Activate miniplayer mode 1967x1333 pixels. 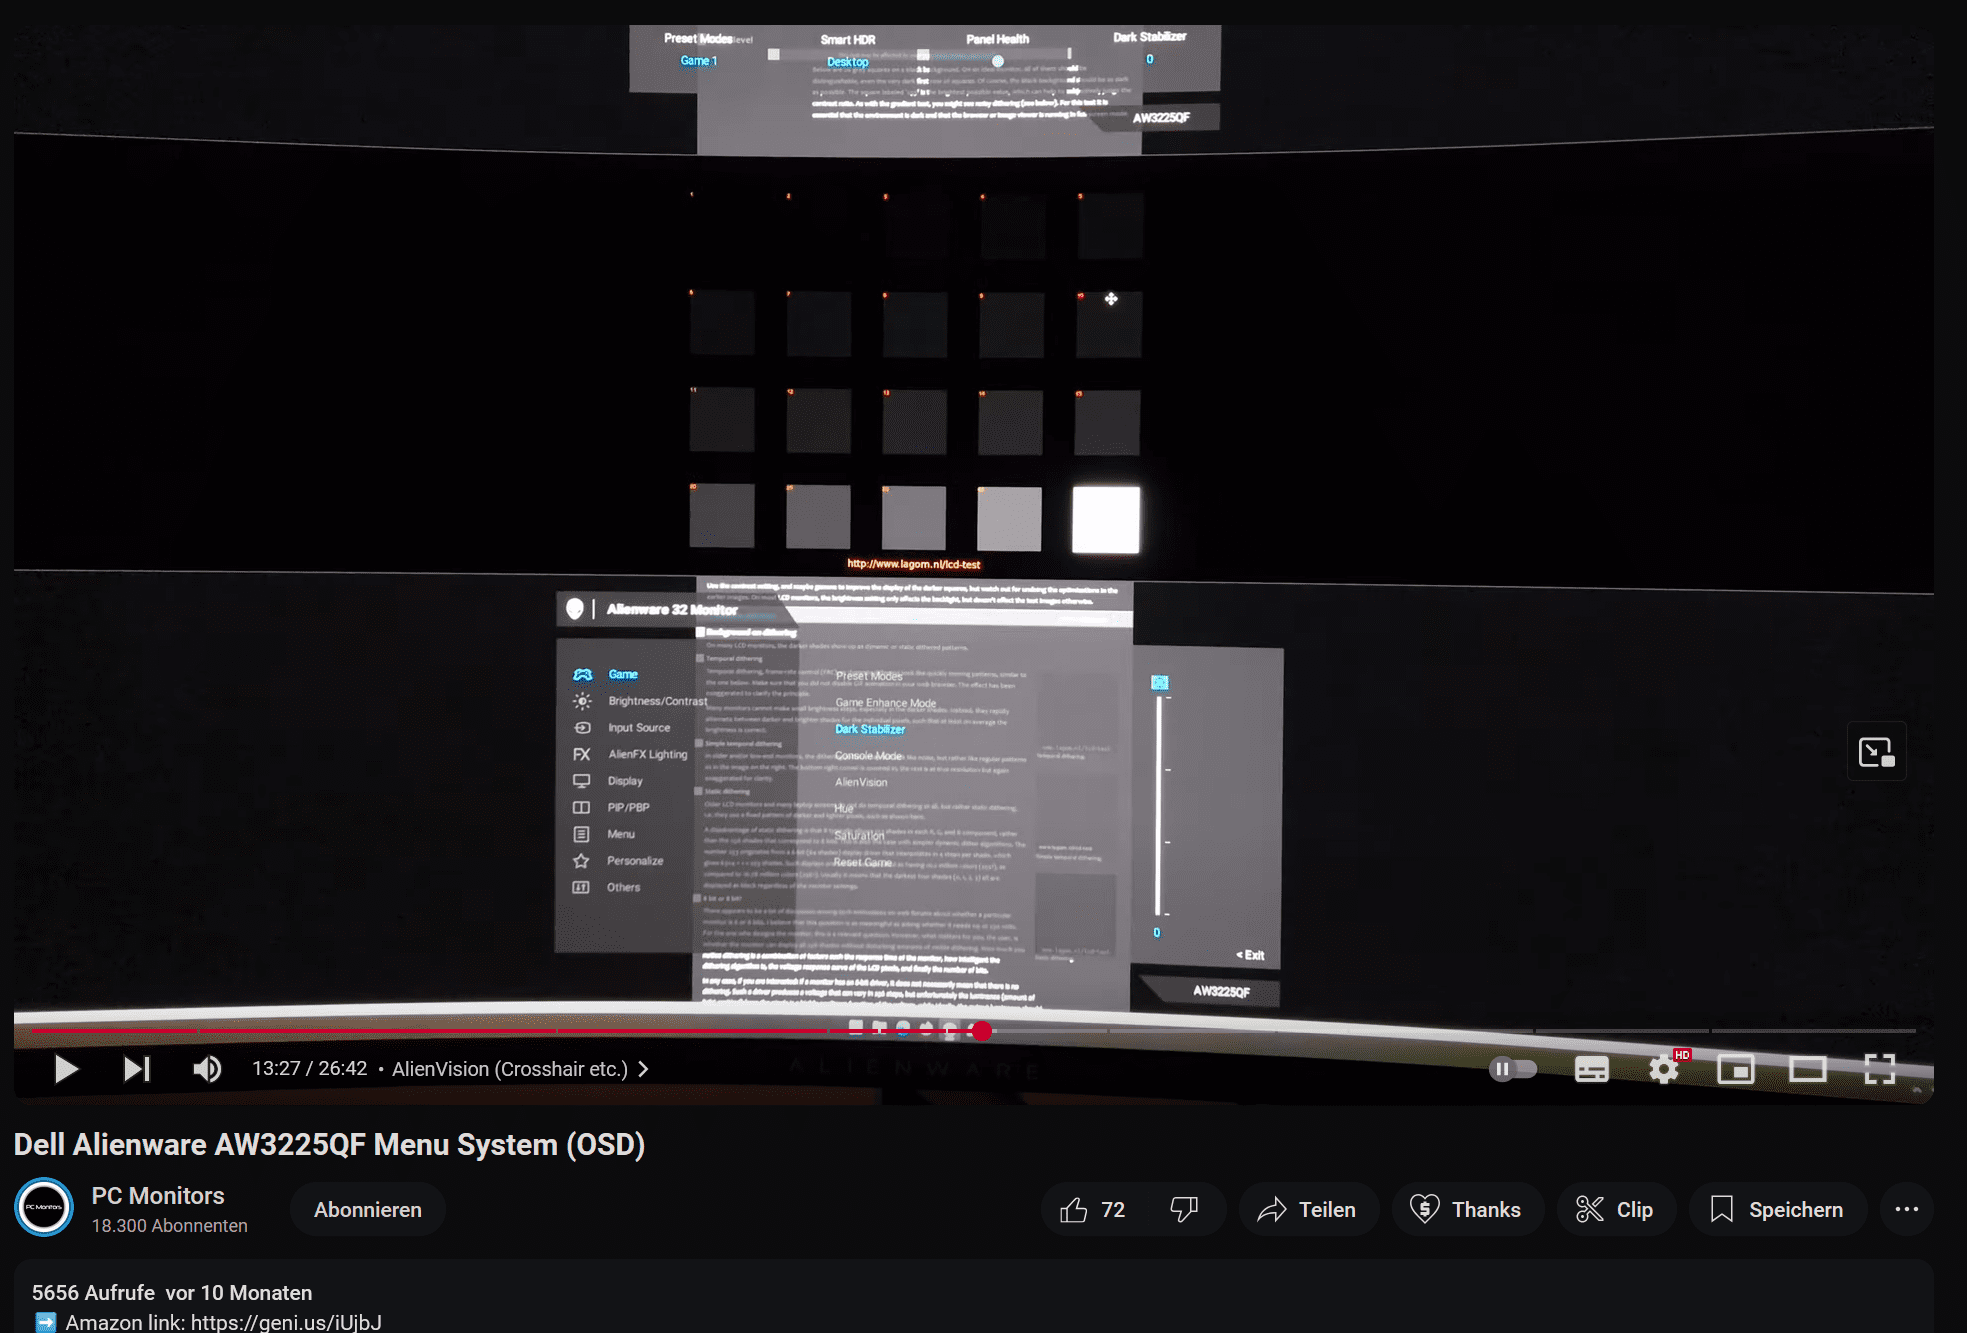pyautogui.click(x=1736, y=1069)
